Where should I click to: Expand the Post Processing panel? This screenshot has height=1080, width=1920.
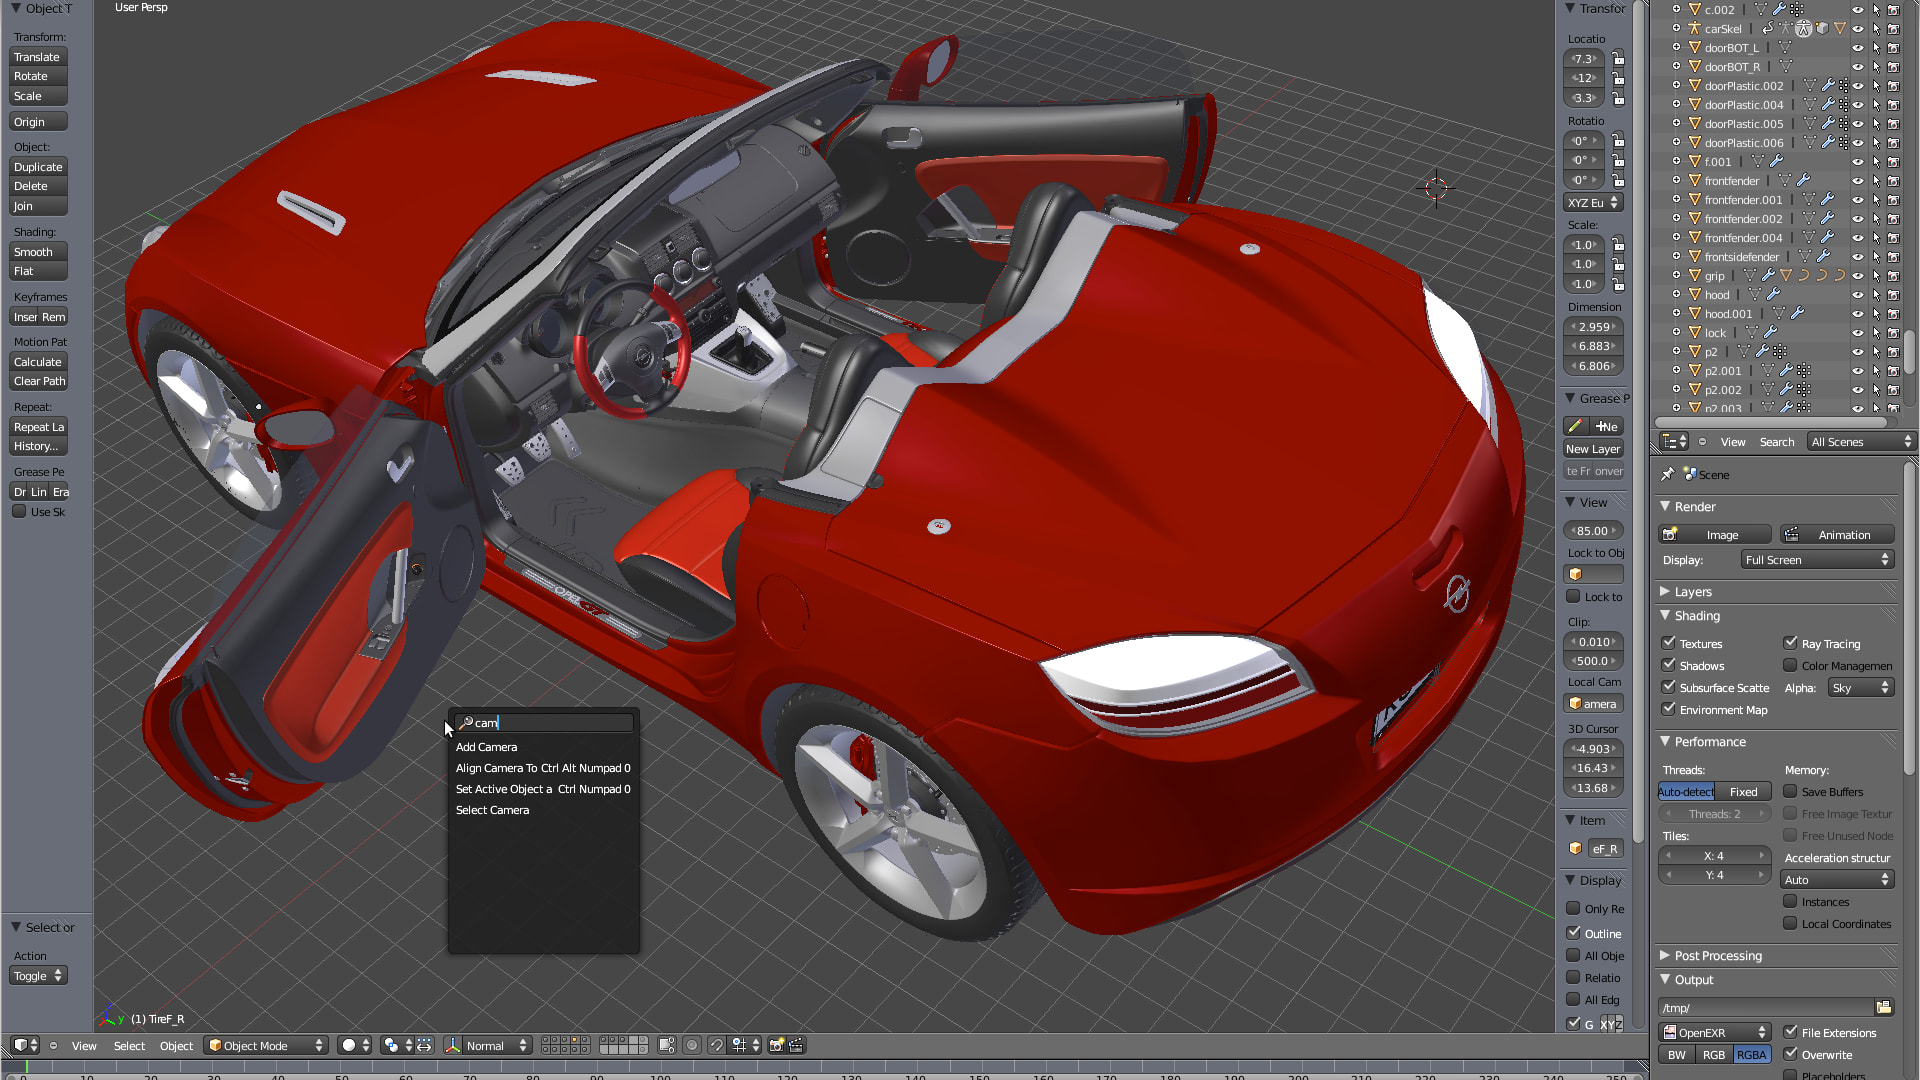pos(1717,955)
